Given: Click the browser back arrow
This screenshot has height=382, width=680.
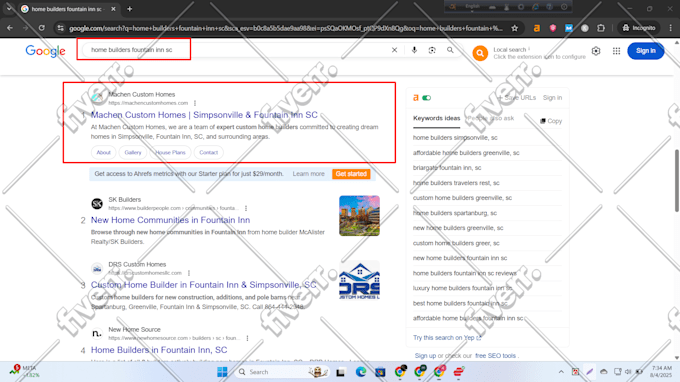Looking at the screenshot, I should coord(10,28).
